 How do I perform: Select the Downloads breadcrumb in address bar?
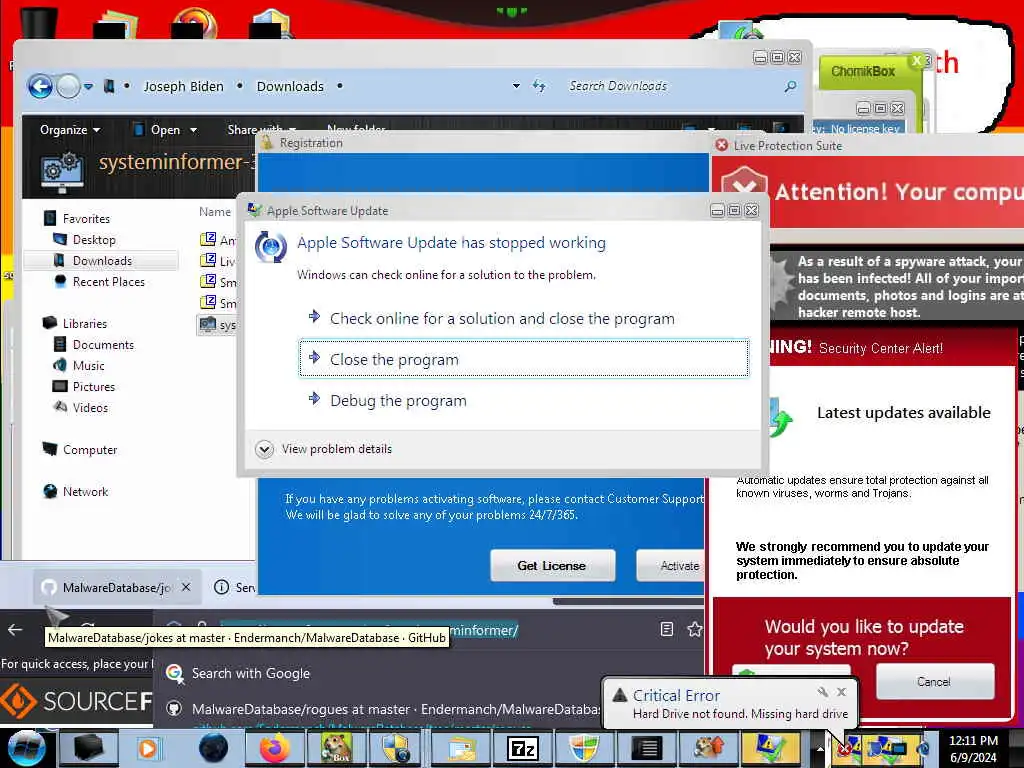tap(290, 86)
